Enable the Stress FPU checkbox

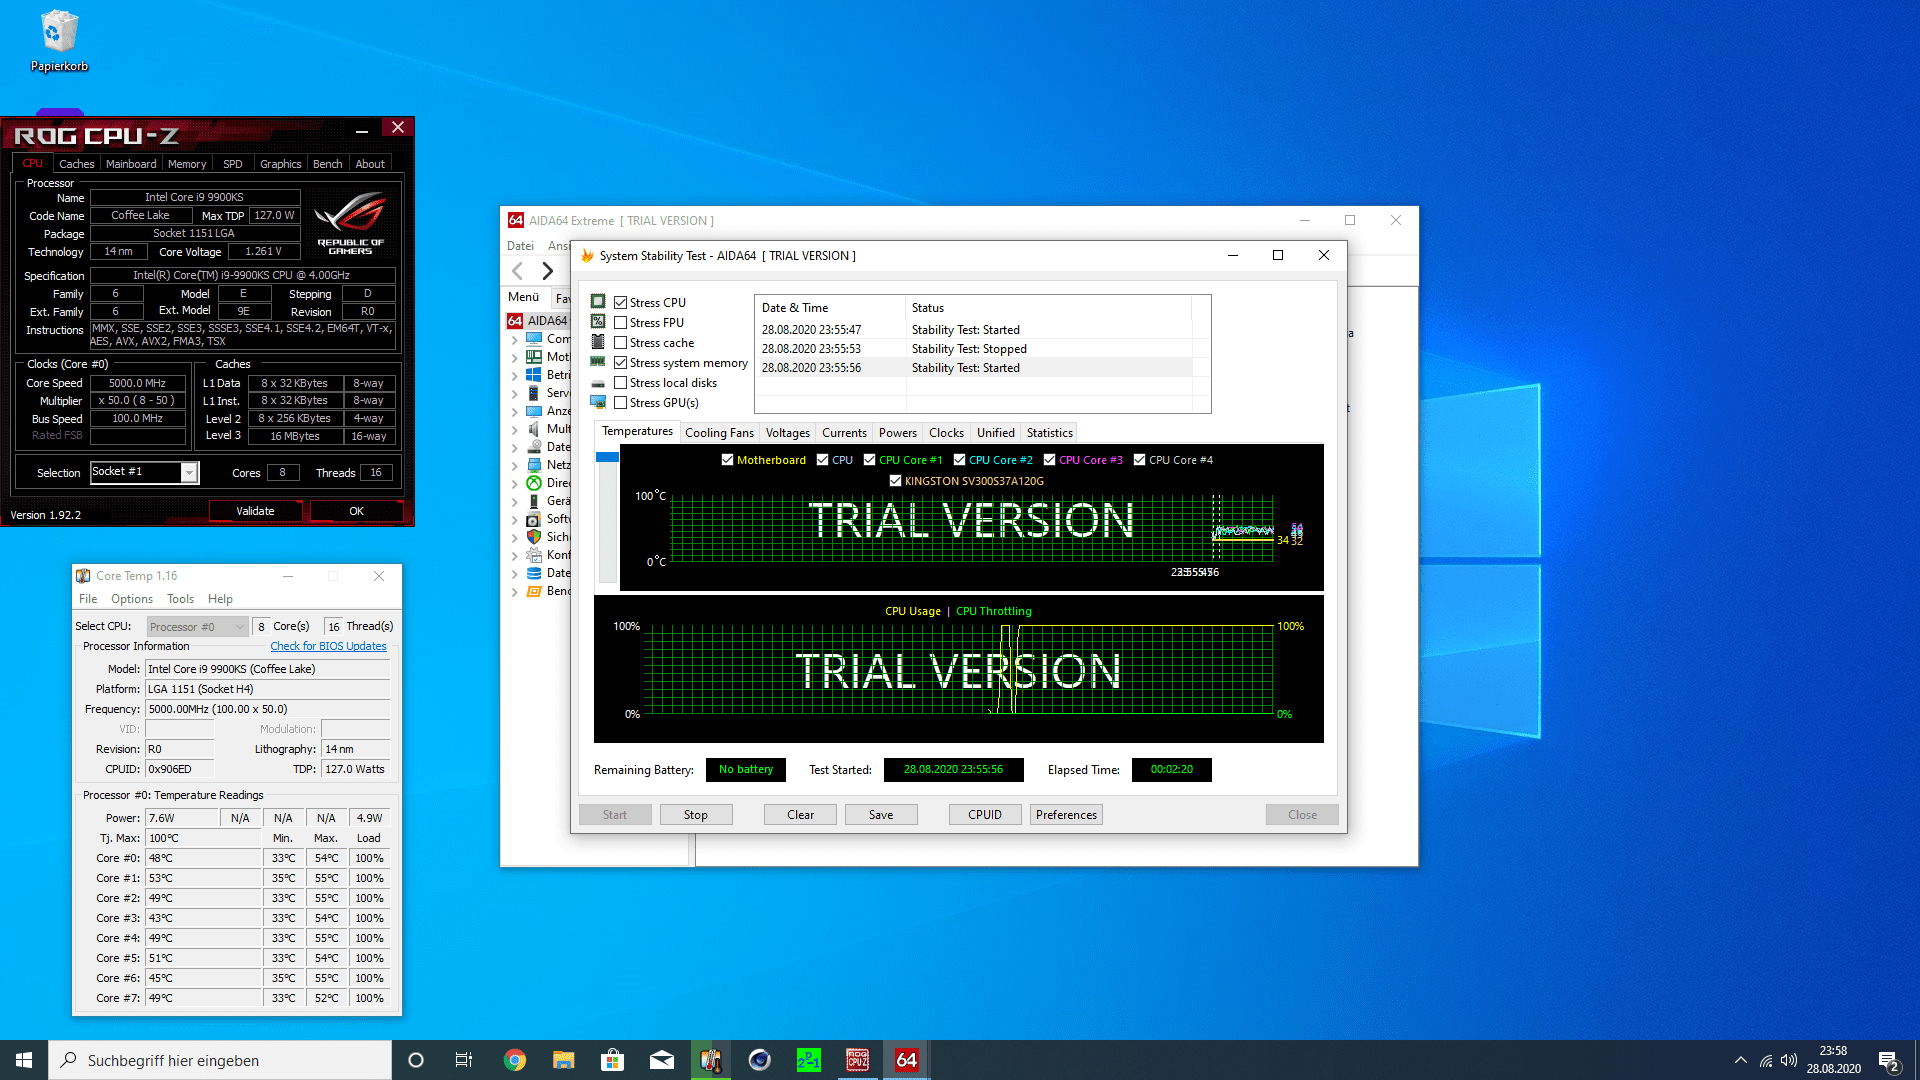pos(621,323)
